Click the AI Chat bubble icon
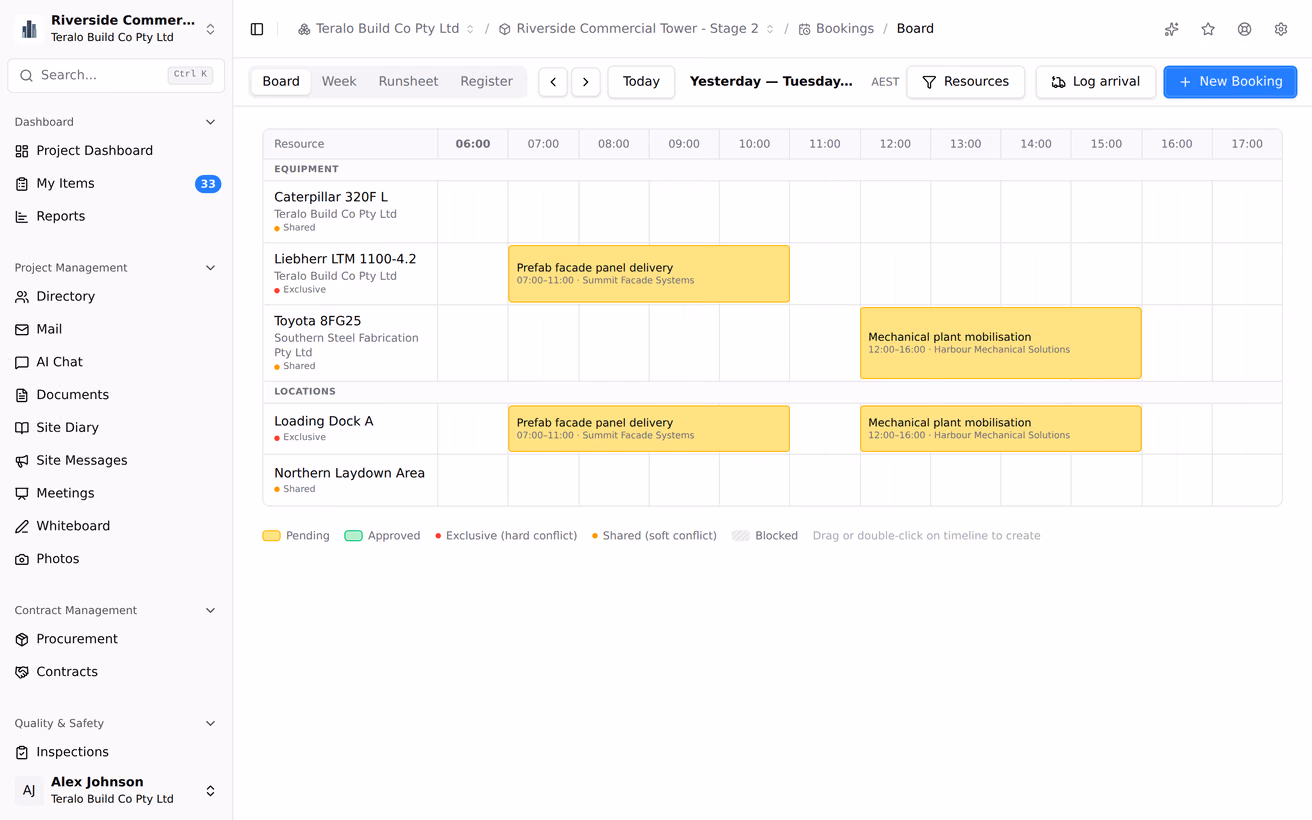This screenshot has width=1312, height=820. tap(22, 363)
